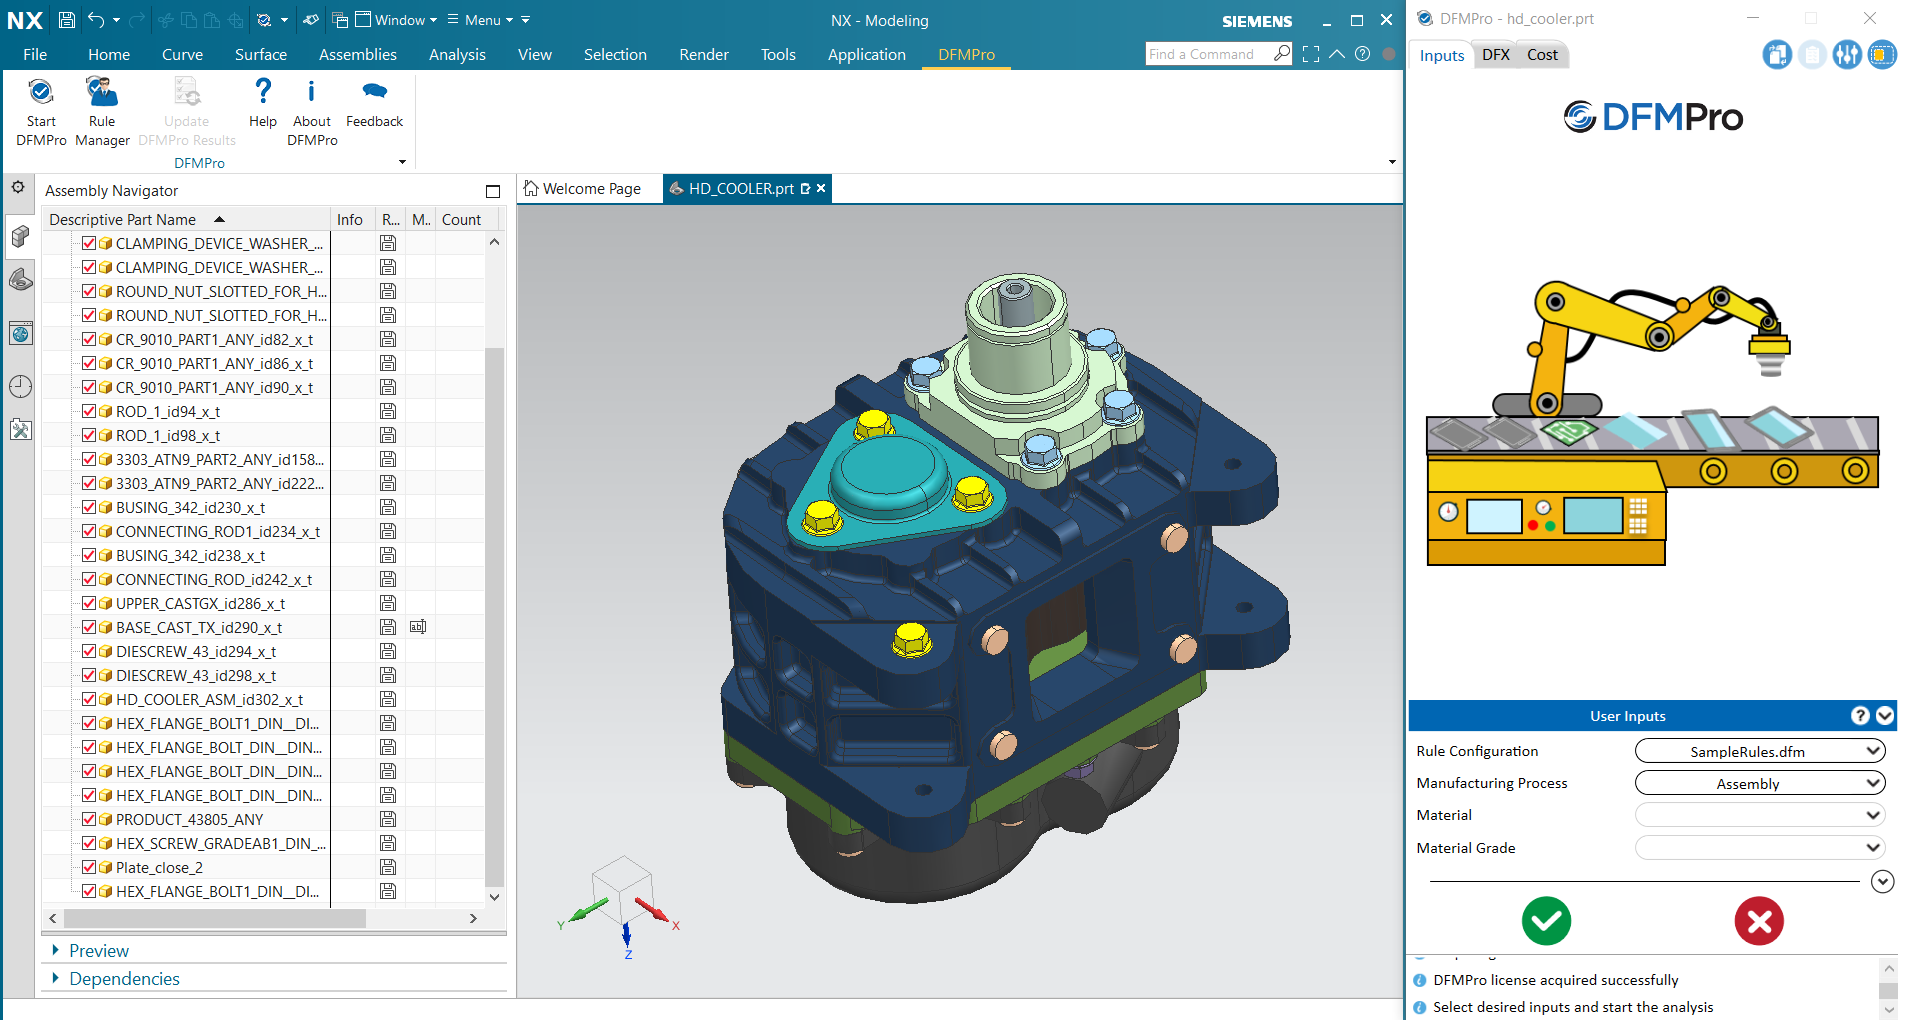The width and height of the screenshot is (1914, 1020).
Task: Open the Constraint Navigator sidebar icon
Action: pos(21,280)
